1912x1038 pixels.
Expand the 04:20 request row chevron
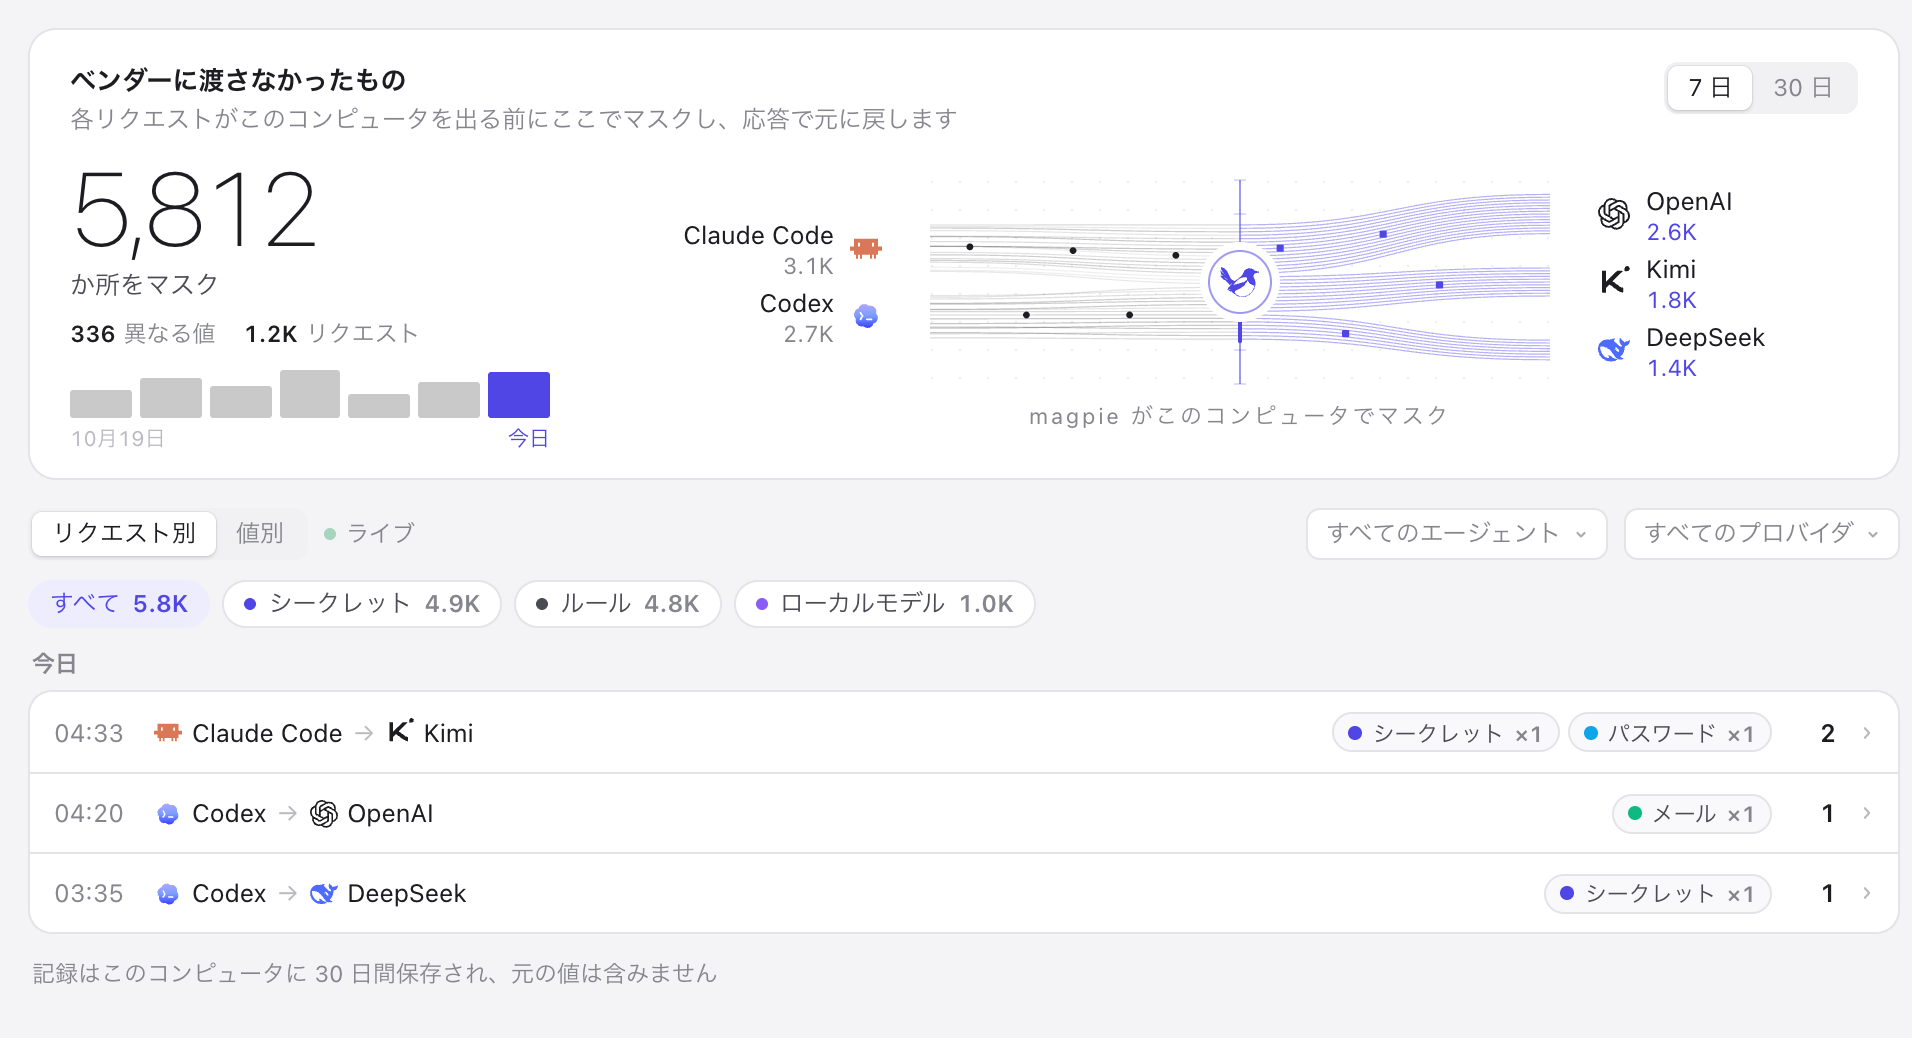pos(1867,813)
